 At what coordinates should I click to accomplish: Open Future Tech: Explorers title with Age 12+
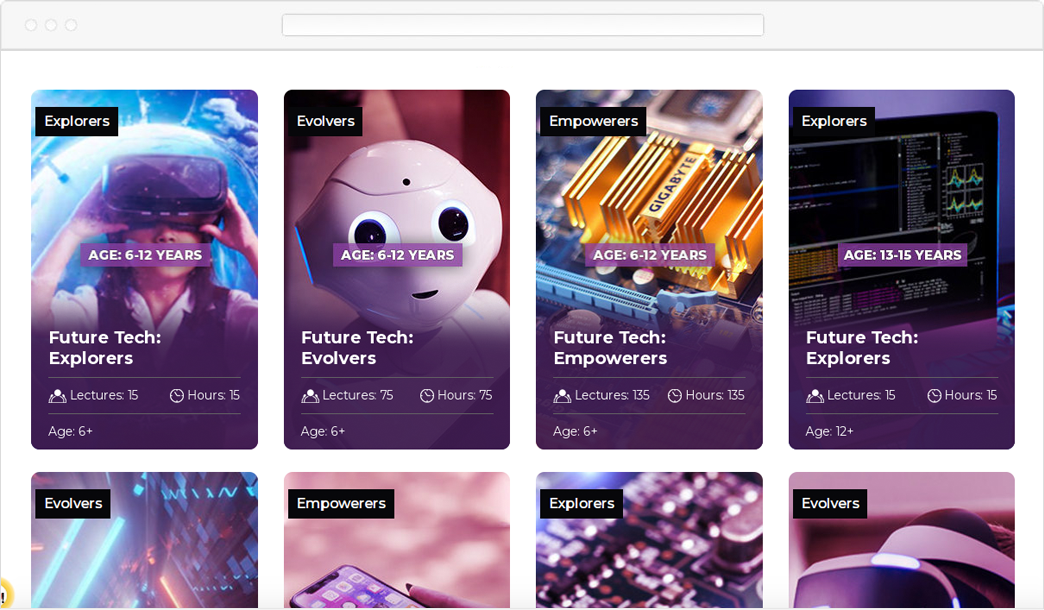[862, 348]
